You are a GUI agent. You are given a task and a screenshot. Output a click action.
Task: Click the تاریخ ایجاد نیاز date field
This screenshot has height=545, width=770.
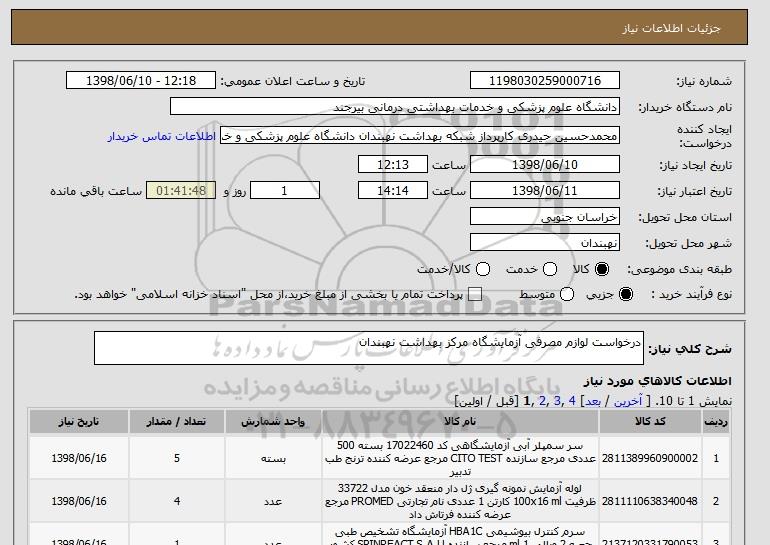pos(545,164)
